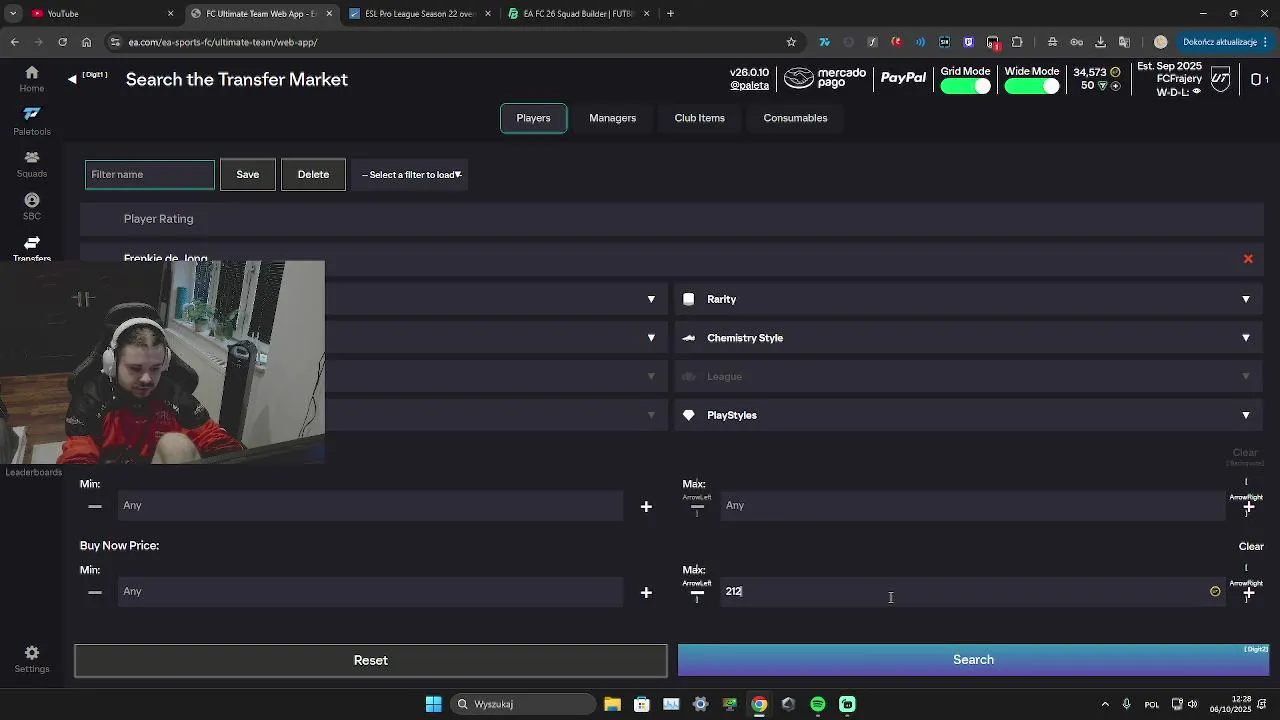Increase the Bid Price Max value
Viewport: 1280px width, 720px height.
pos(1248,507)
